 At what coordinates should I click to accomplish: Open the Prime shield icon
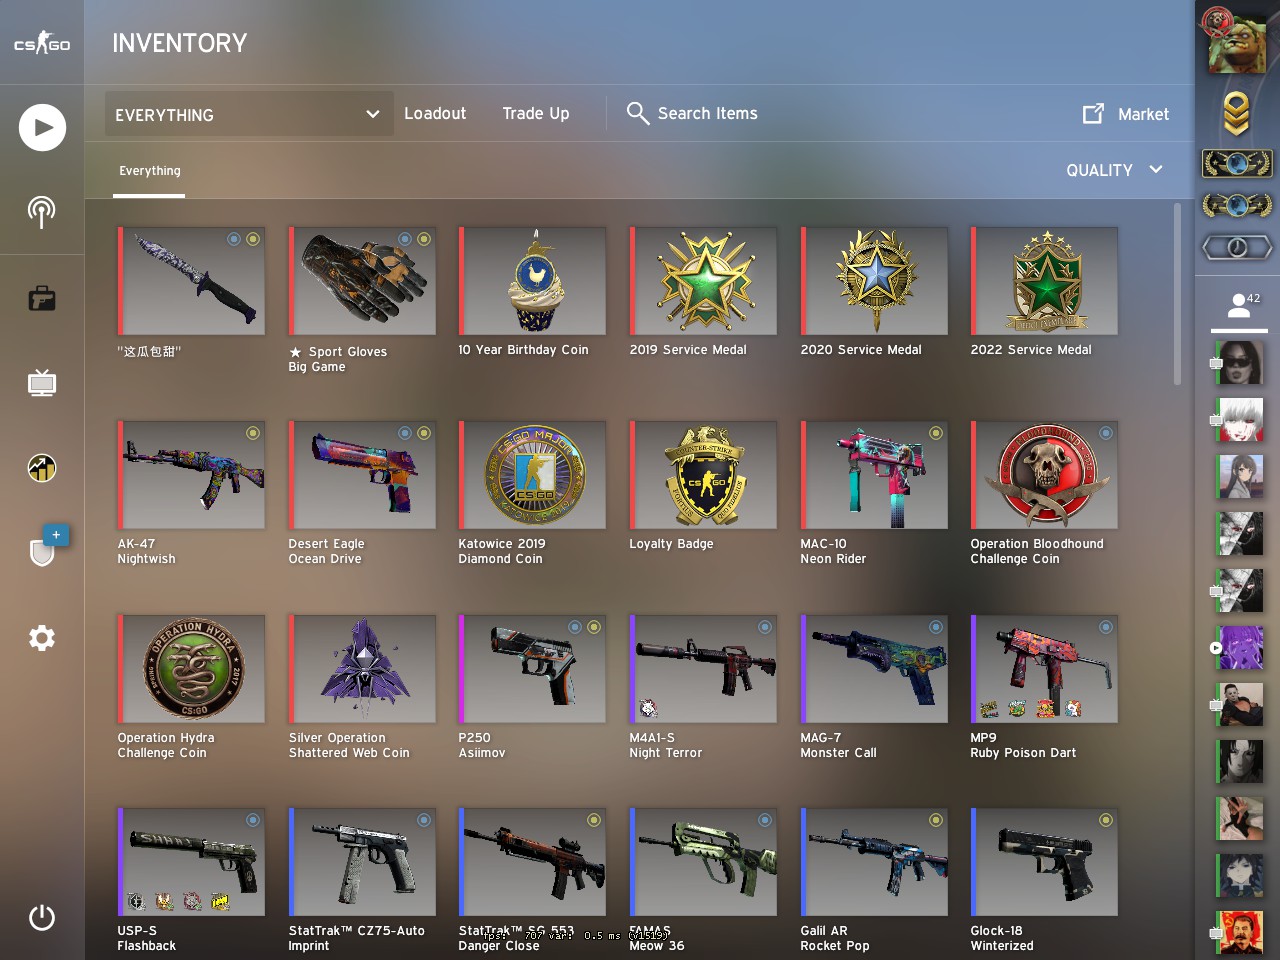pyautogui.click(x=43, y=550)
